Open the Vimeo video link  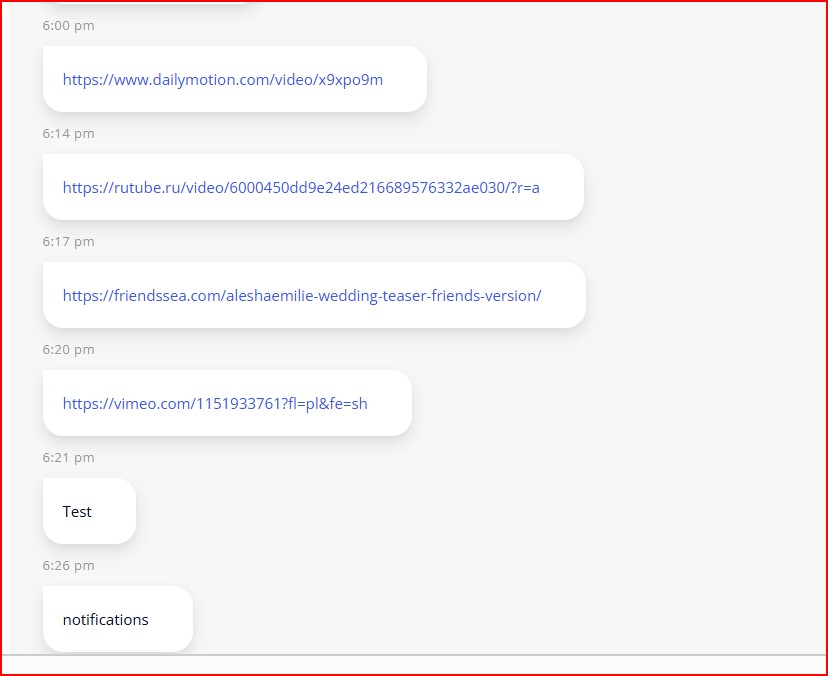click(x=214, y=404)
